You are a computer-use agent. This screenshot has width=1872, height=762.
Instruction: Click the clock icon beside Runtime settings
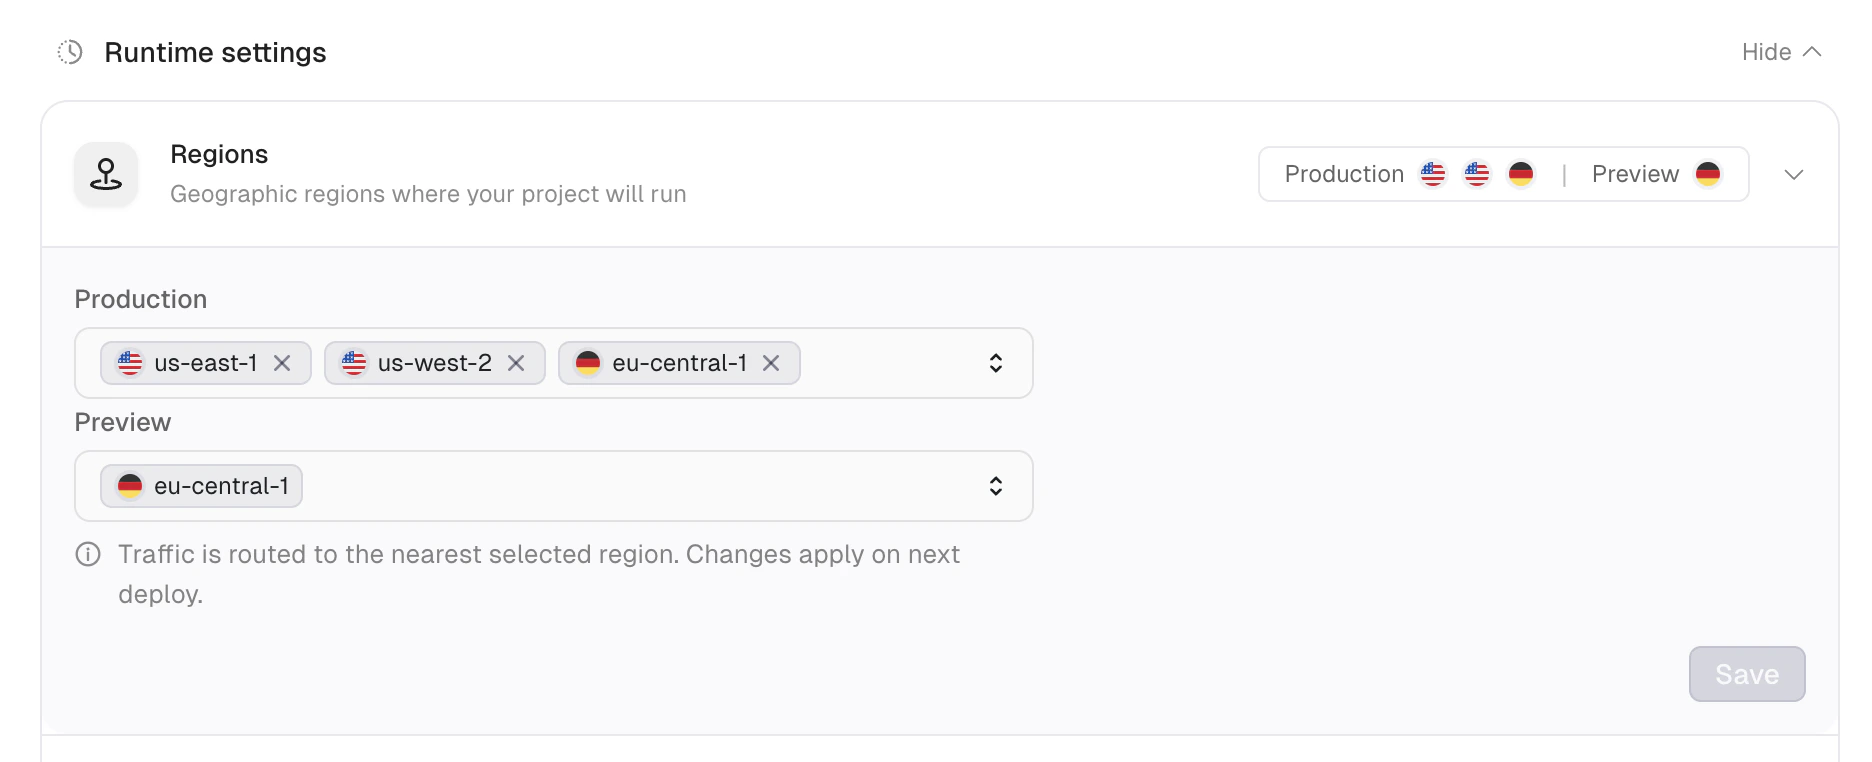(70, 52)
